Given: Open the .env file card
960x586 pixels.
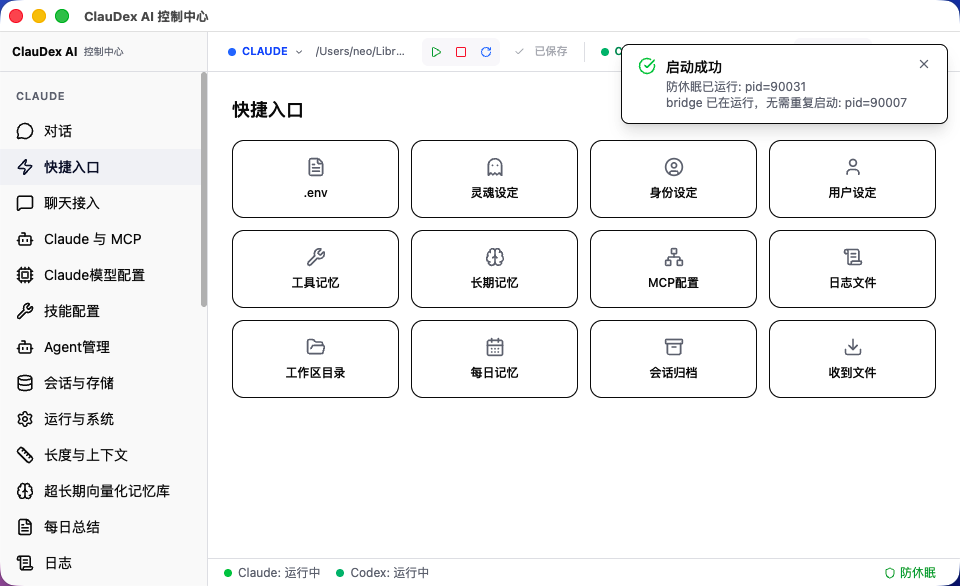Looking at the screenshot, I should tap(315, 179).
